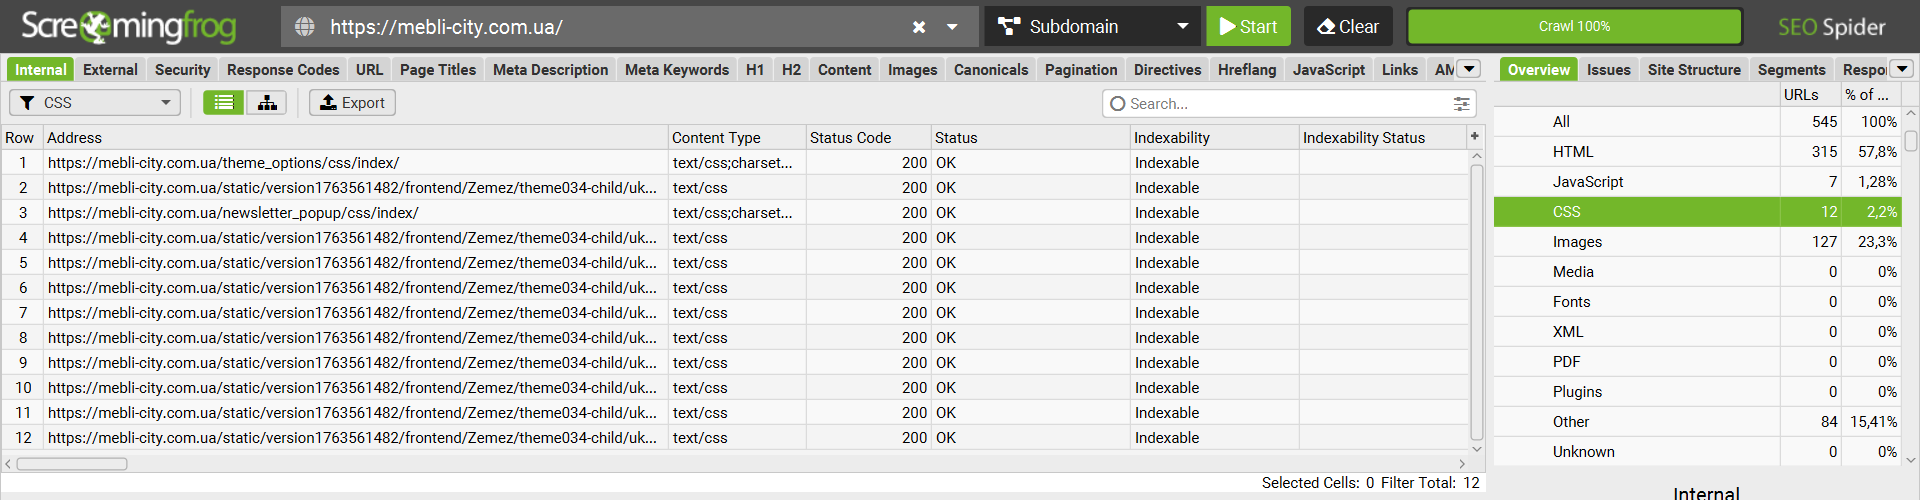
Task: Click the globe icon in URL bar
Action: click(x=305, y=27)
